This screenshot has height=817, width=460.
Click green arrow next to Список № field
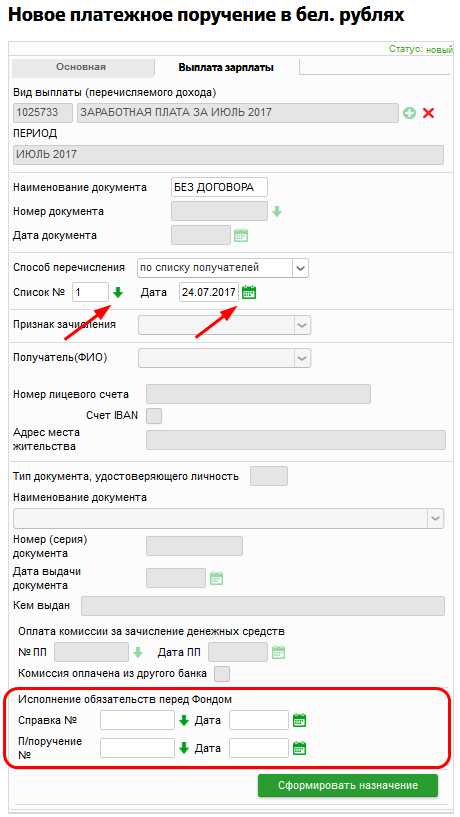(x=118, y=292)
